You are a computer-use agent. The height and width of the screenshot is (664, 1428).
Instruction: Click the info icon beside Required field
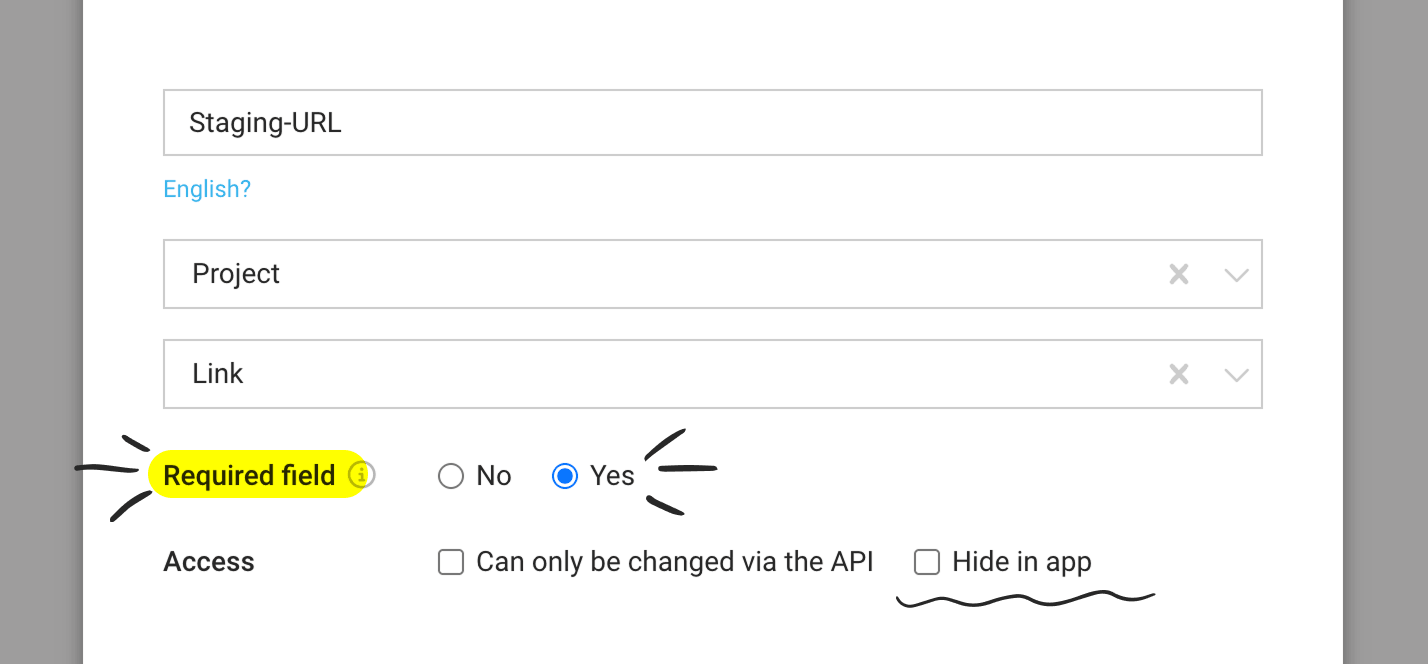pyautogui.click(x=362, y=476)
